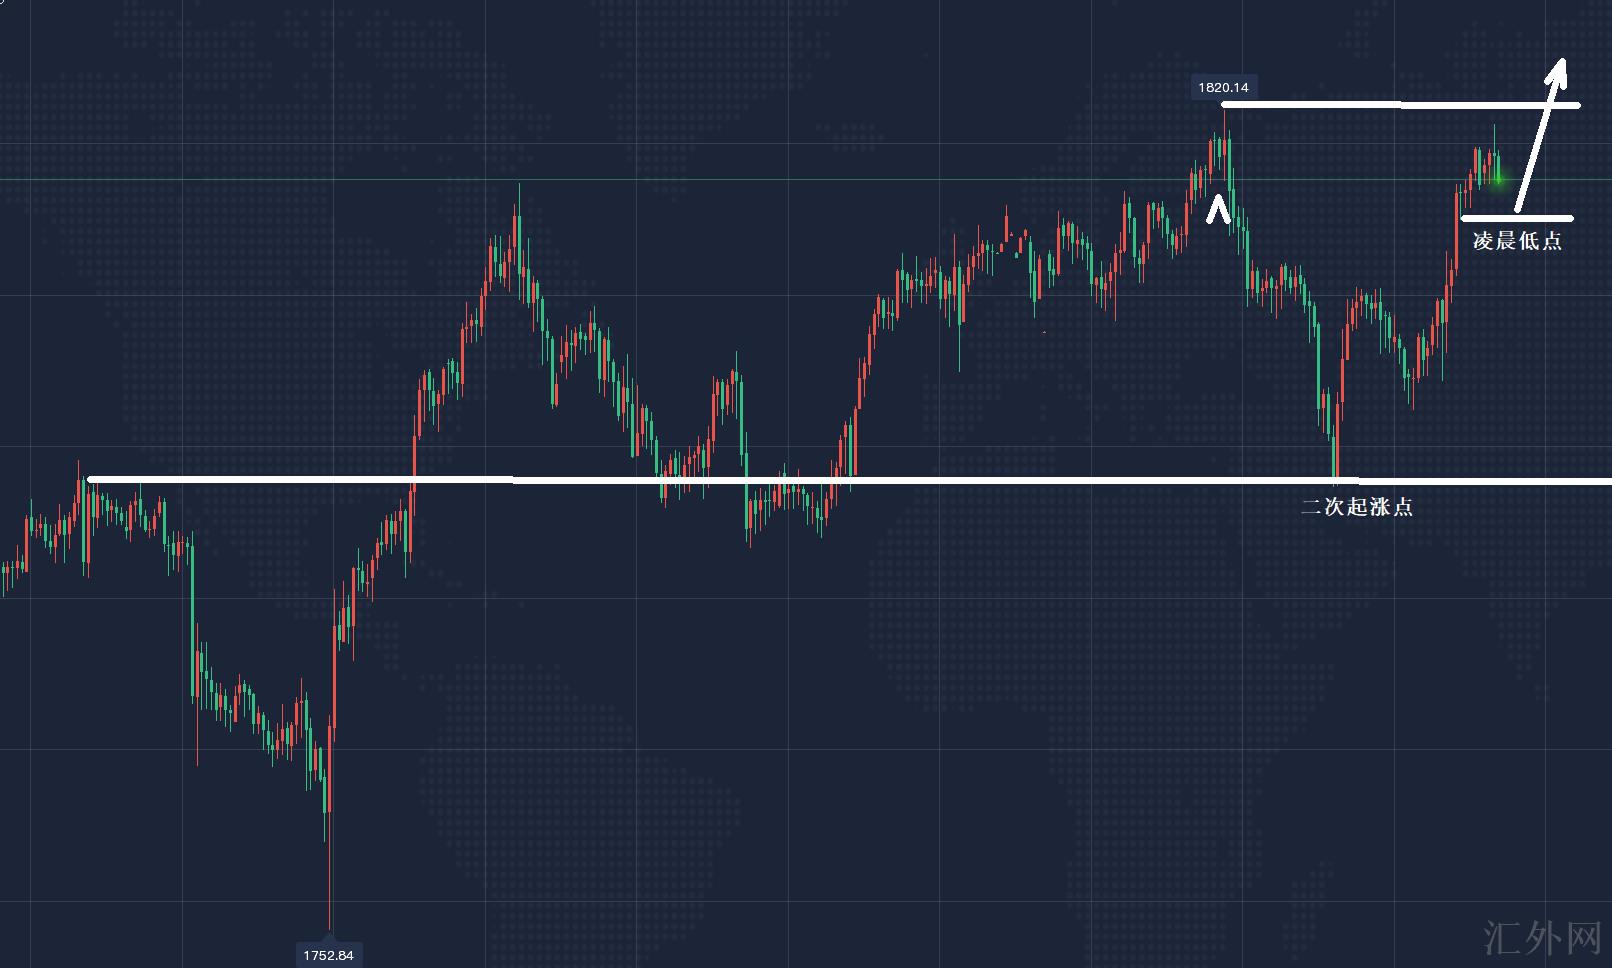Viewport: 1612px width, 968px height.
Task: Click the candle wick bottom above 1752.84
Action: click(x=330, y=925)
